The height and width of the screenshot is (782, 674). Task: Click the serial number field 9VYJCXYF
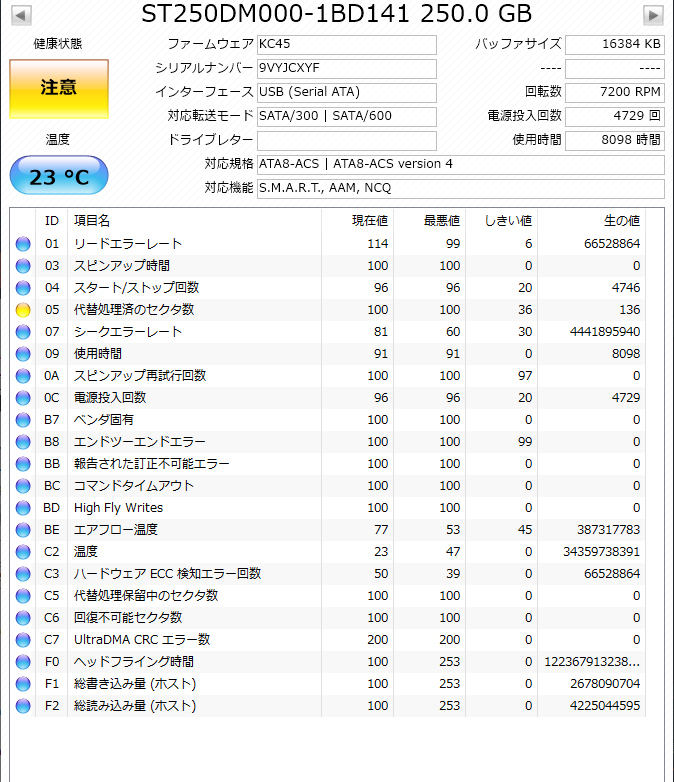(347, 68)
